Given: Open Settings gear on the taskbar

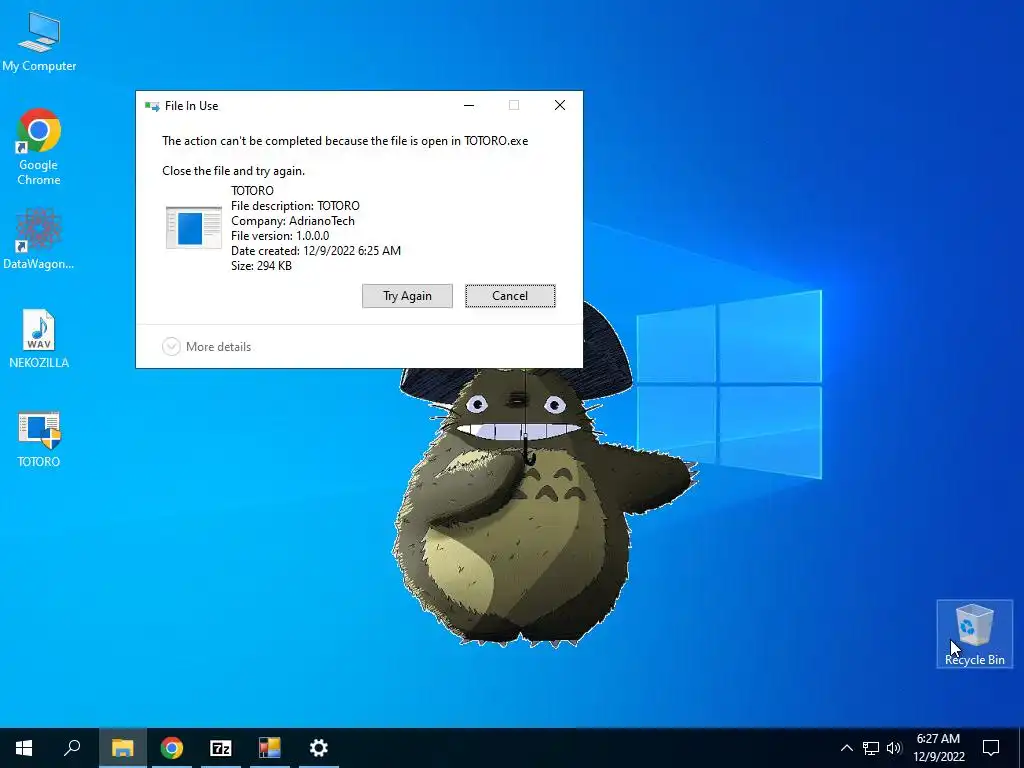Looking at the screenshot, I should [x=319, y=748].
